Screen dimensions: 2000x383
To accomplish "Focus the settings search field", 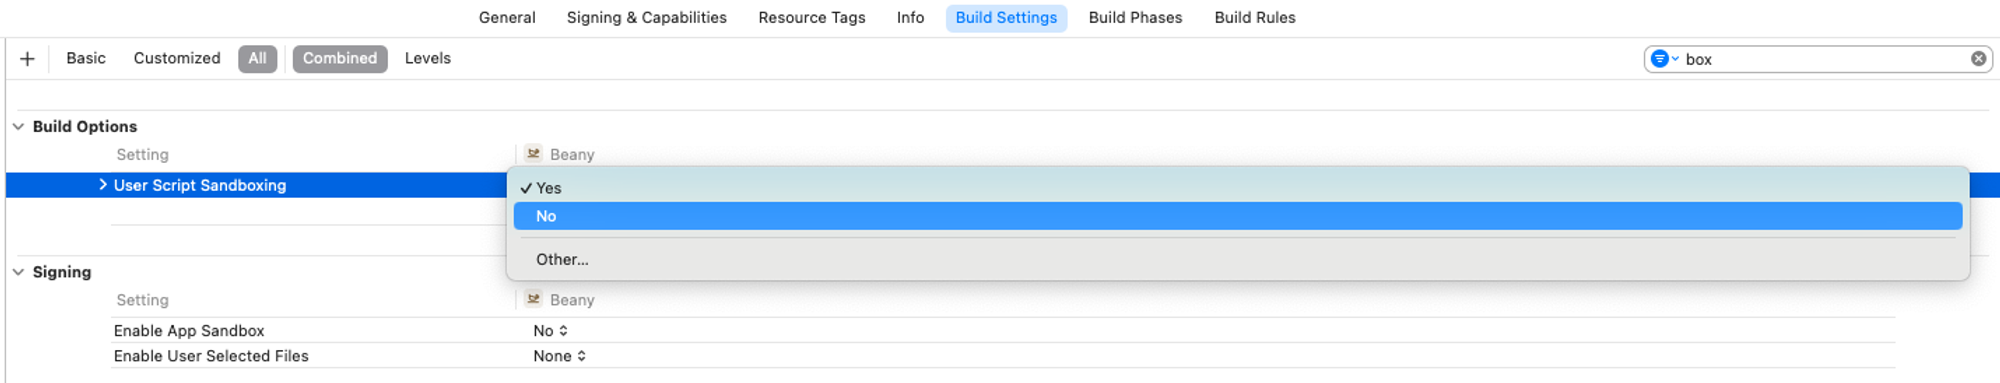I will (1823, 59).
